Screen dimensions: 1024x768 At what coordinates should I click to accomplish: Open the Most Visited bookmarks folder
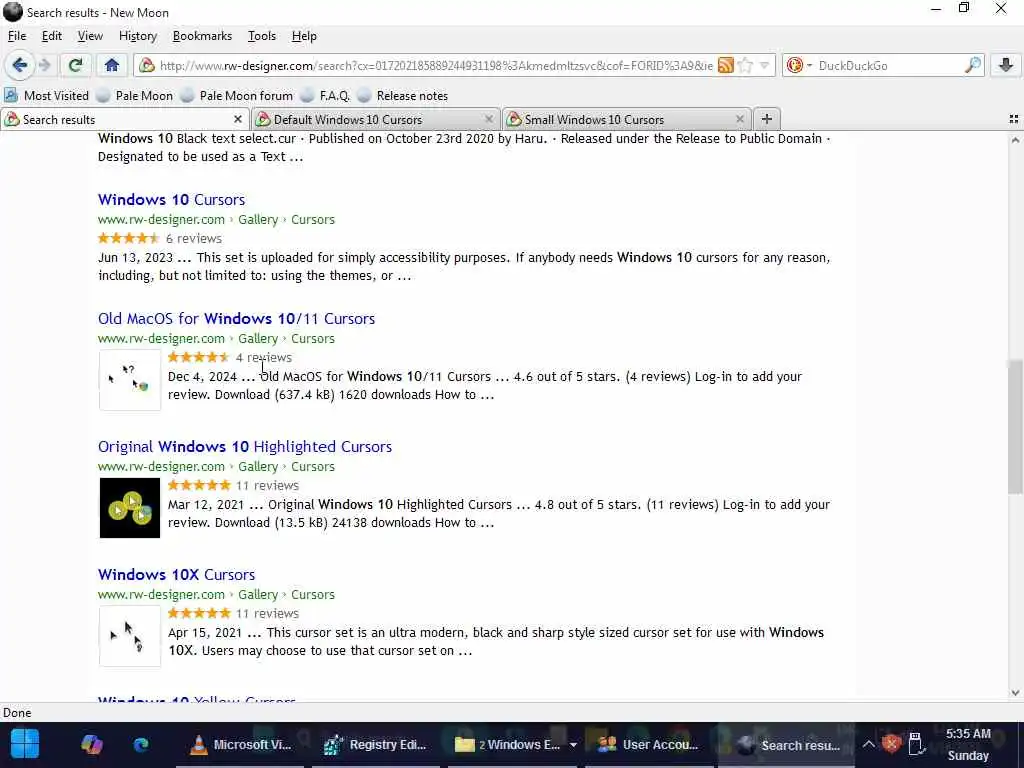coord(46,95)
